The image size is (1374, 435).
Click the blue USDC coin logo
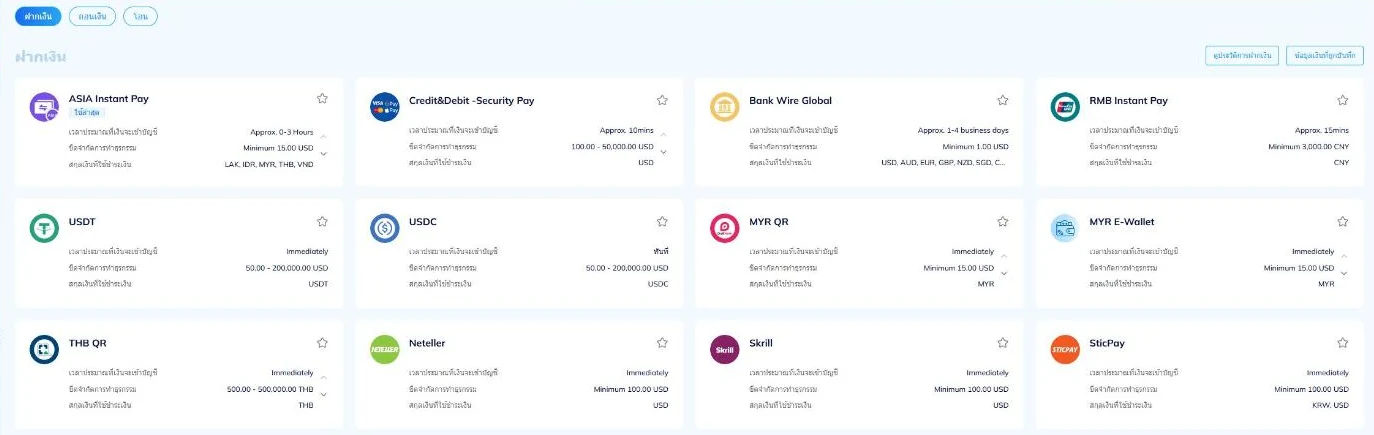(384, 228)
